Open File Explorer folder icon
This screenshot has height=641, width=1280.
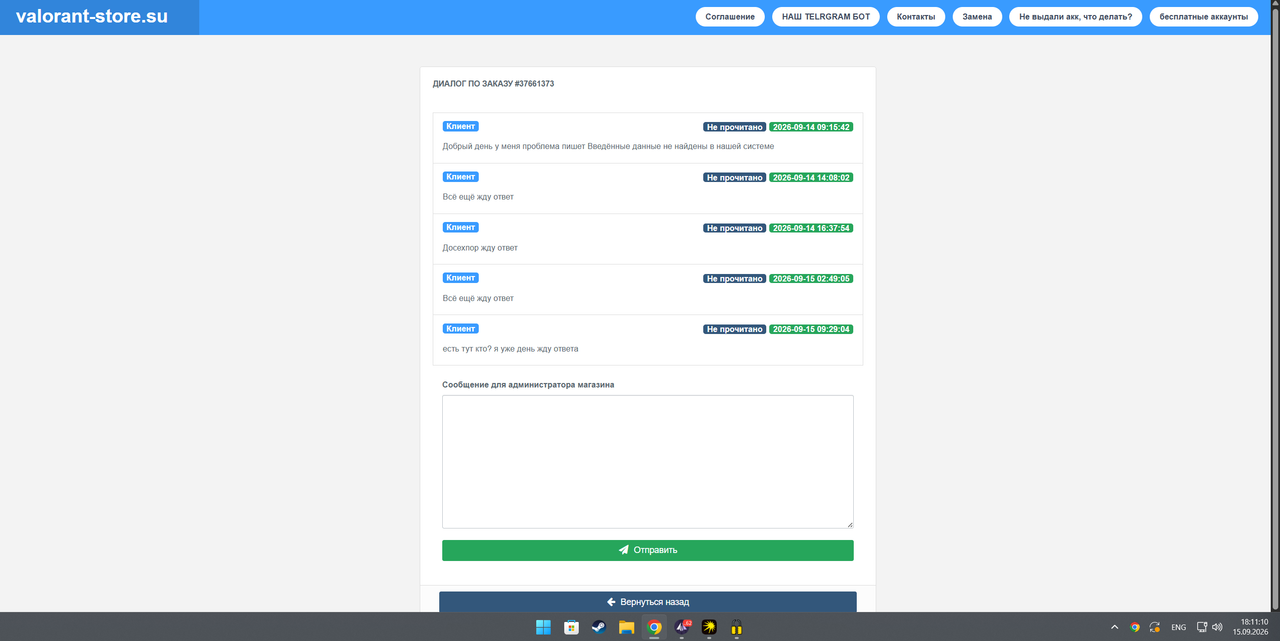coord(627,628)
